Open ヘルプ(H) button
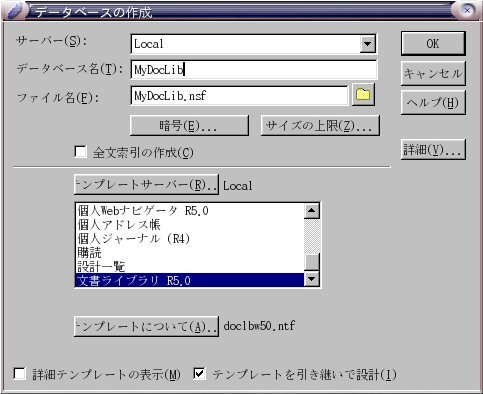 coord(433,103)
